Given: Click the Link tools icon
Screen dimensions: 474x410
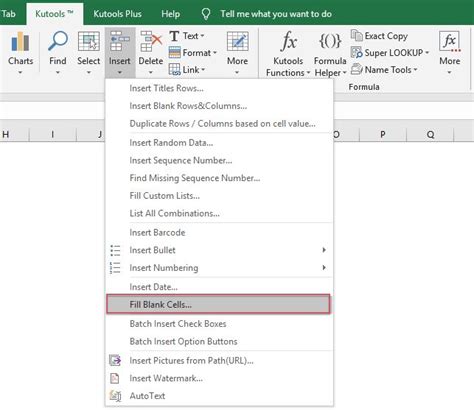Looking at the screenshot, I should pos(175,70).
